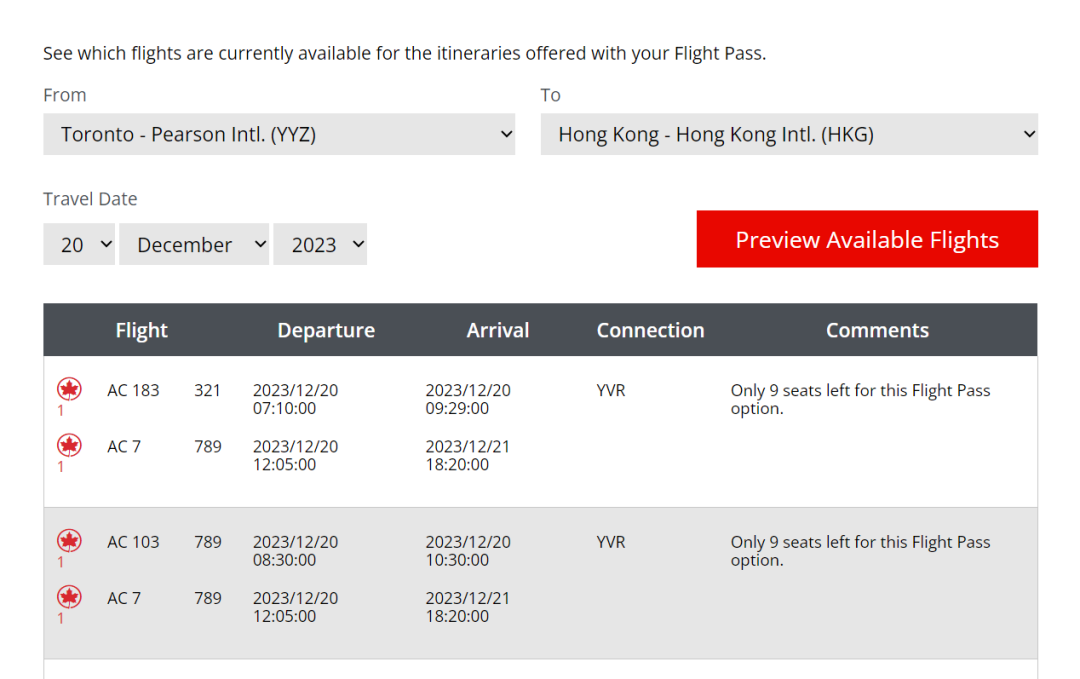Click the Comments column header
Viewport: 1080px width, 679px height.
click(877, 331)
